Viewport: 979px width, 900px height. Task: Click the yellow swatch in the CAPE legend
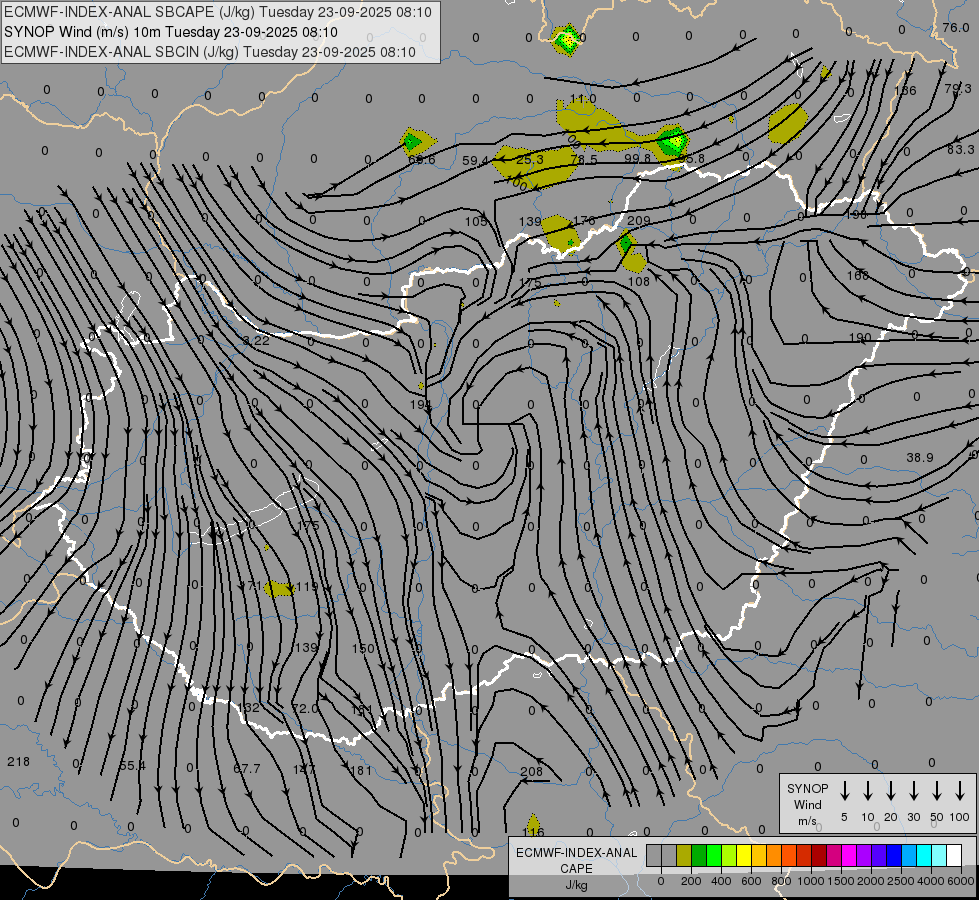[x=744, y=855]
